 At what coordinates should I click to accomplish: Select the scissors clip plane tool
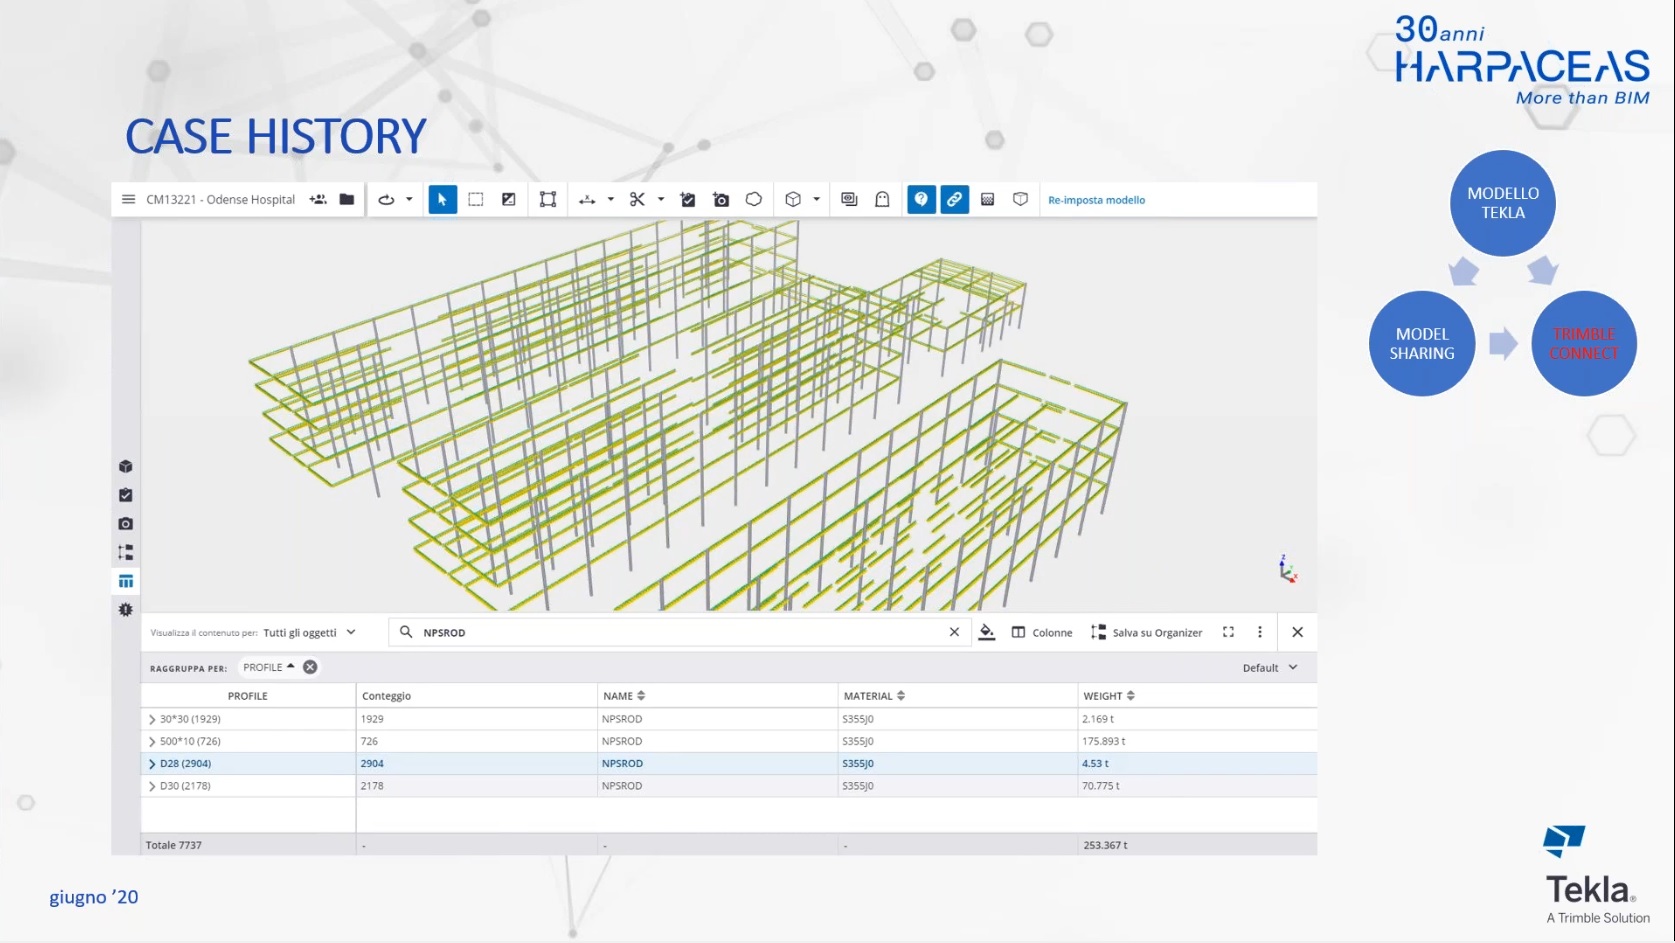point(637,199)
